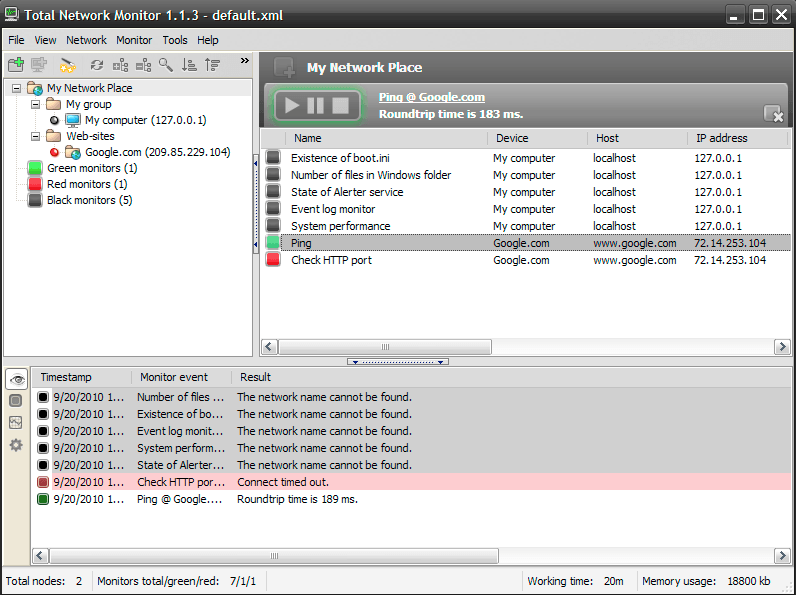The width and height of the screenshot is (796, 595).
Task: Click the refresh arrows toolbar icon
Action: (x=96, y=65)
